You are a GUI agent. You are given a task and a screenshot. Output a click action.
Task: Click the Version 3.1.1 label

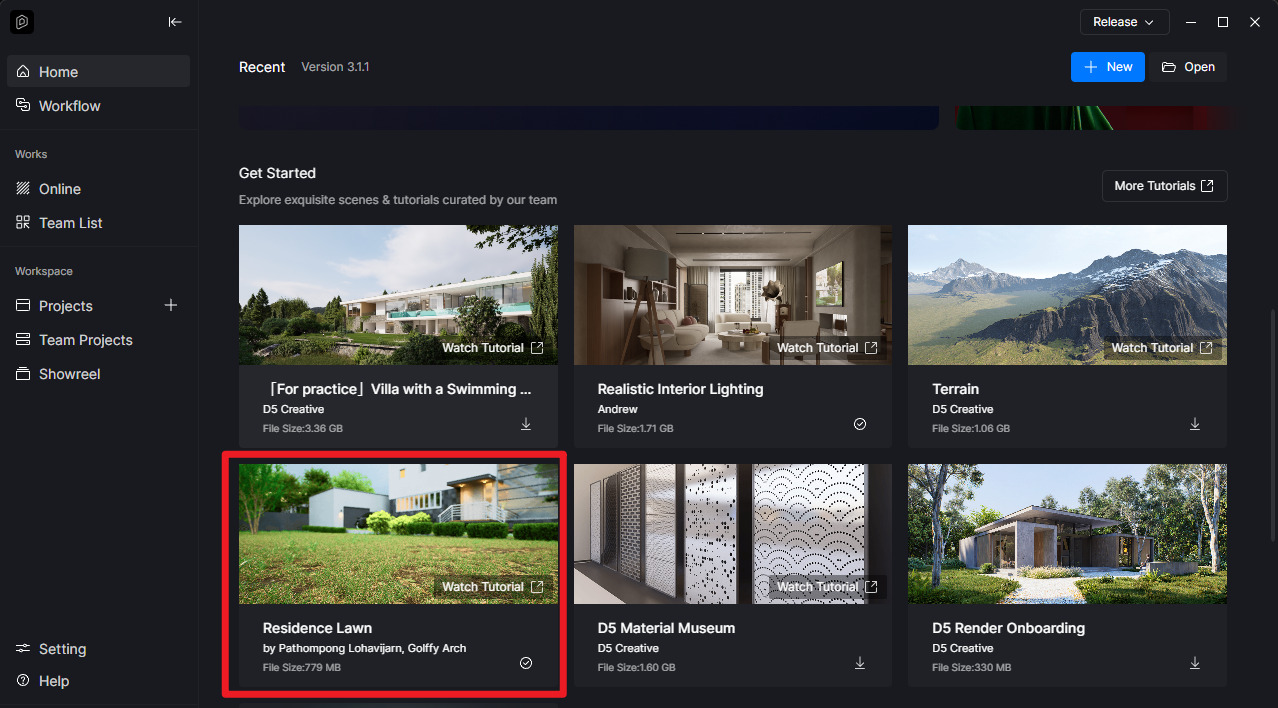pos(335,67)
